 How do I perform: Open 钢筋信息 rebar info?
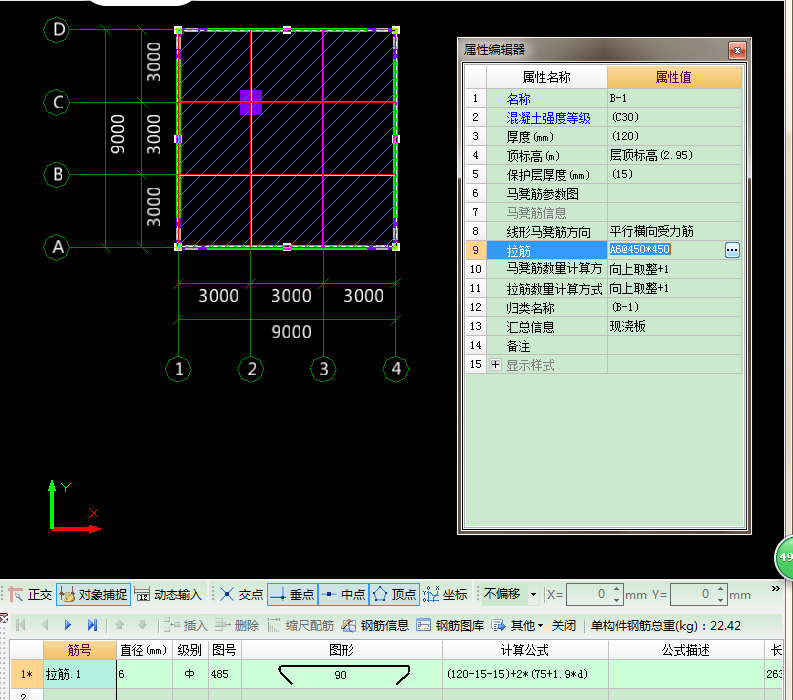pyautogui.click(x=375, y=626)
